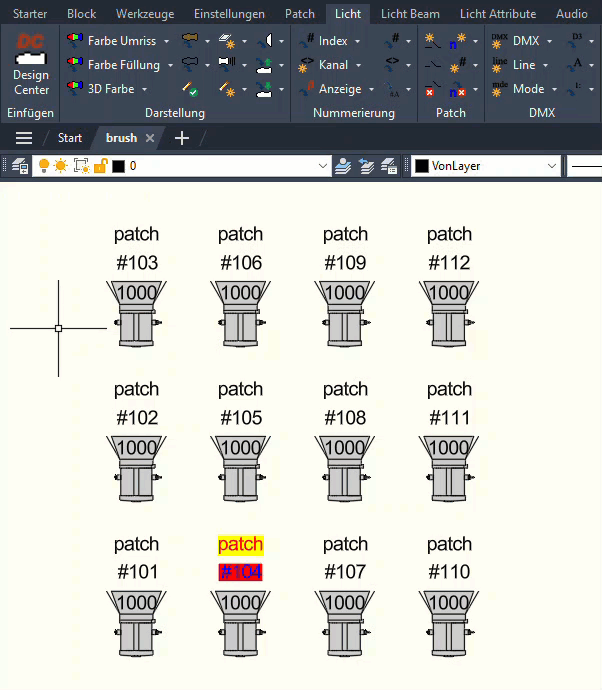Open the Licht Attribute ribbon tab

[x=498, y=14]
